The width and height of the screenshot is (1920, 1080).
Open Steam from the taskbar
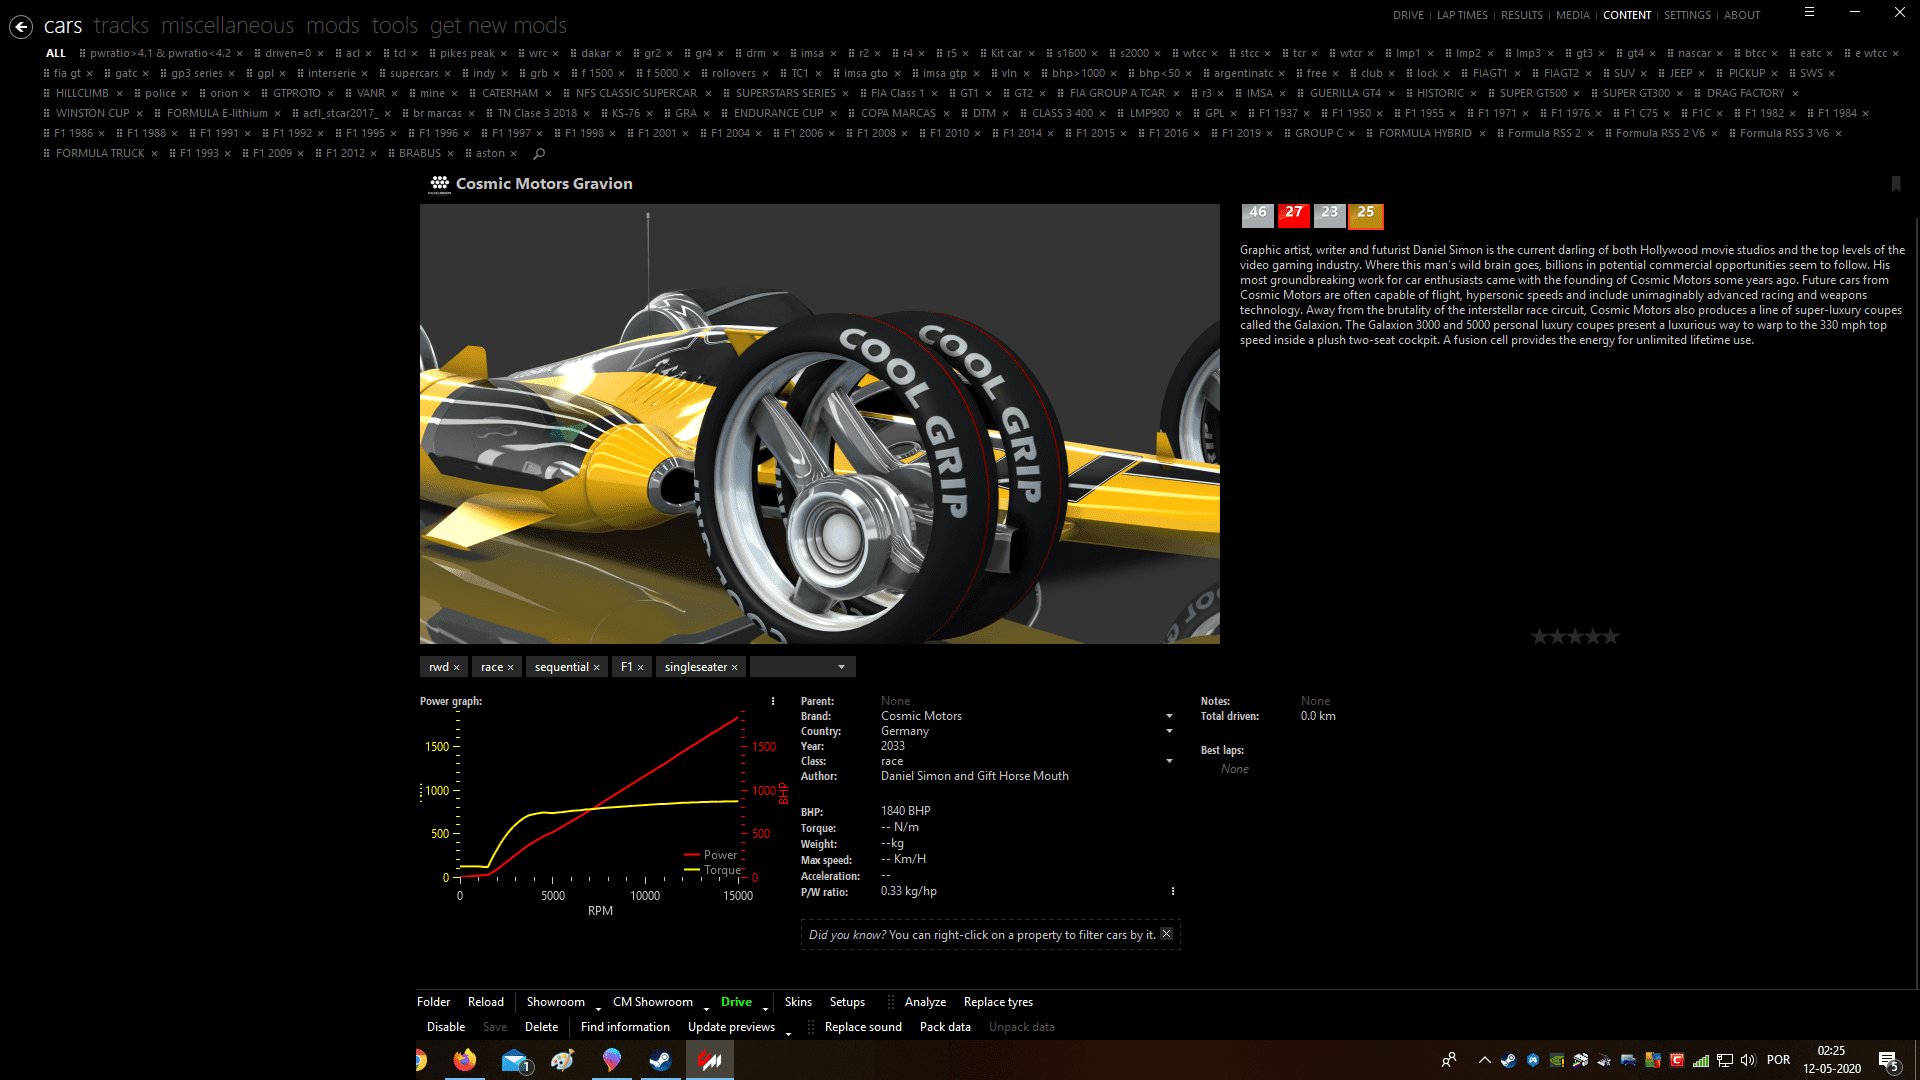click(660, 1060)
